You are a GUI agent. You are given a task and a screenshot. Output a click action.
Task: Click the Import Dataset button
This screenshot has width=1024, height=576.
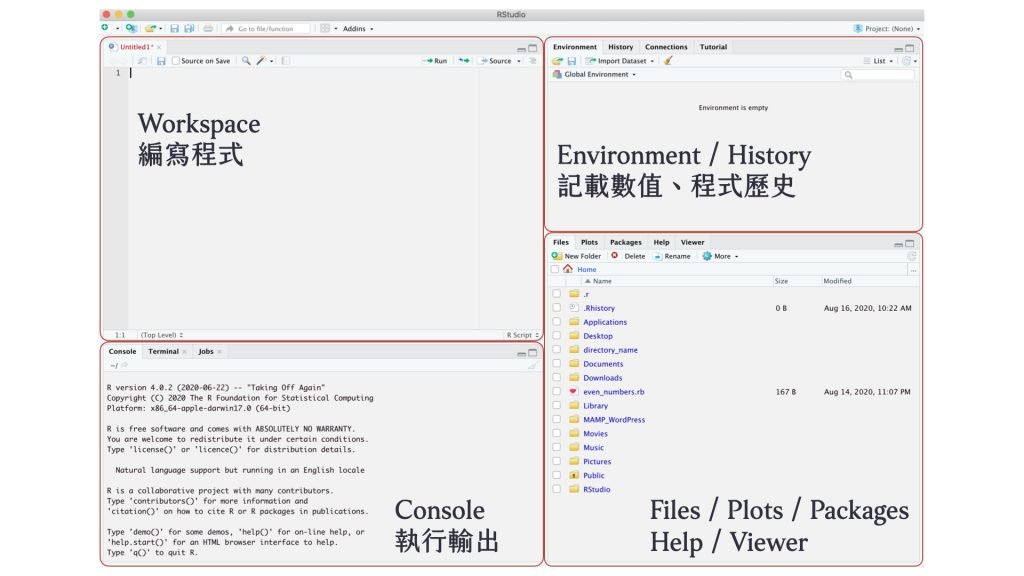[620, 61]
